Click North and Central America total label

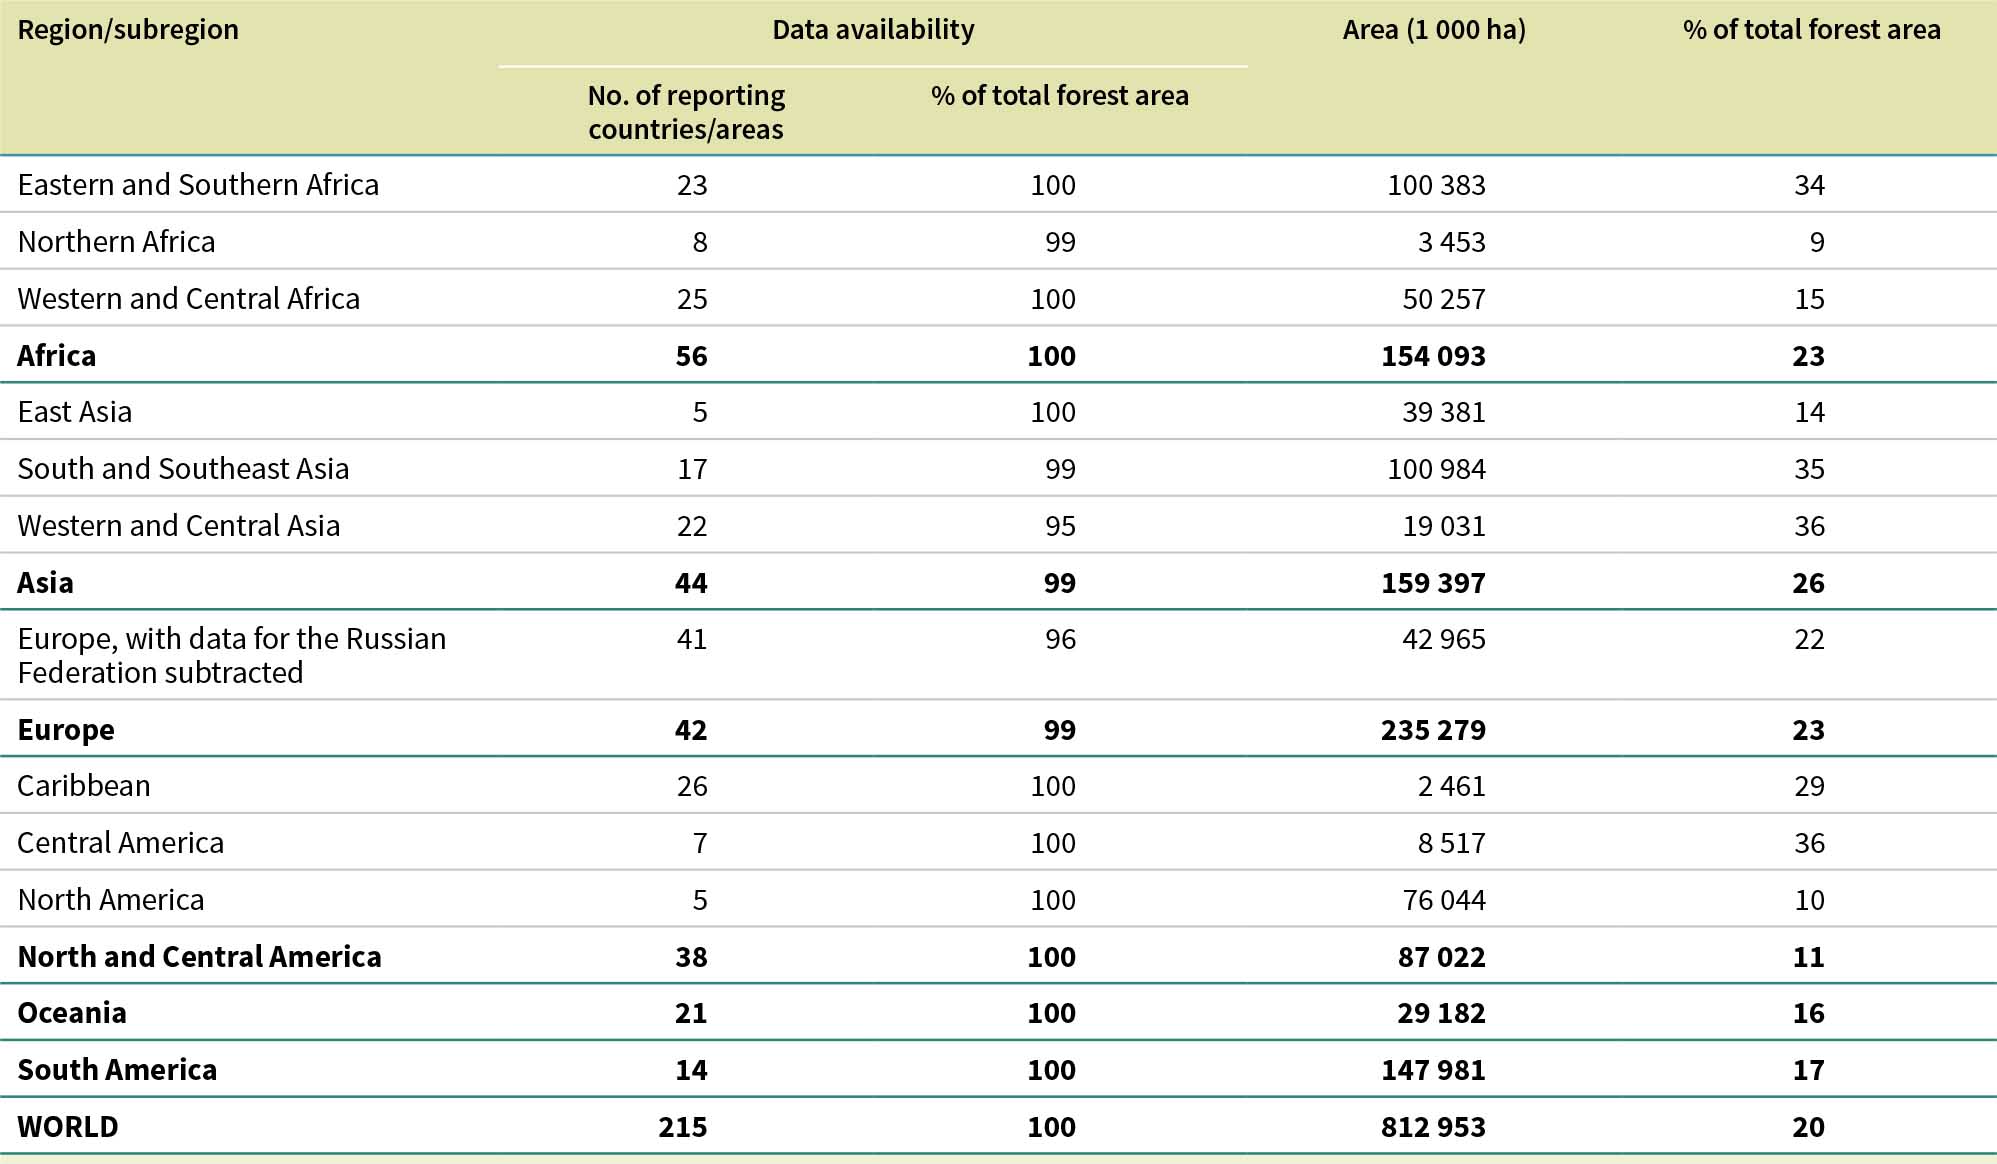[199, 957]
